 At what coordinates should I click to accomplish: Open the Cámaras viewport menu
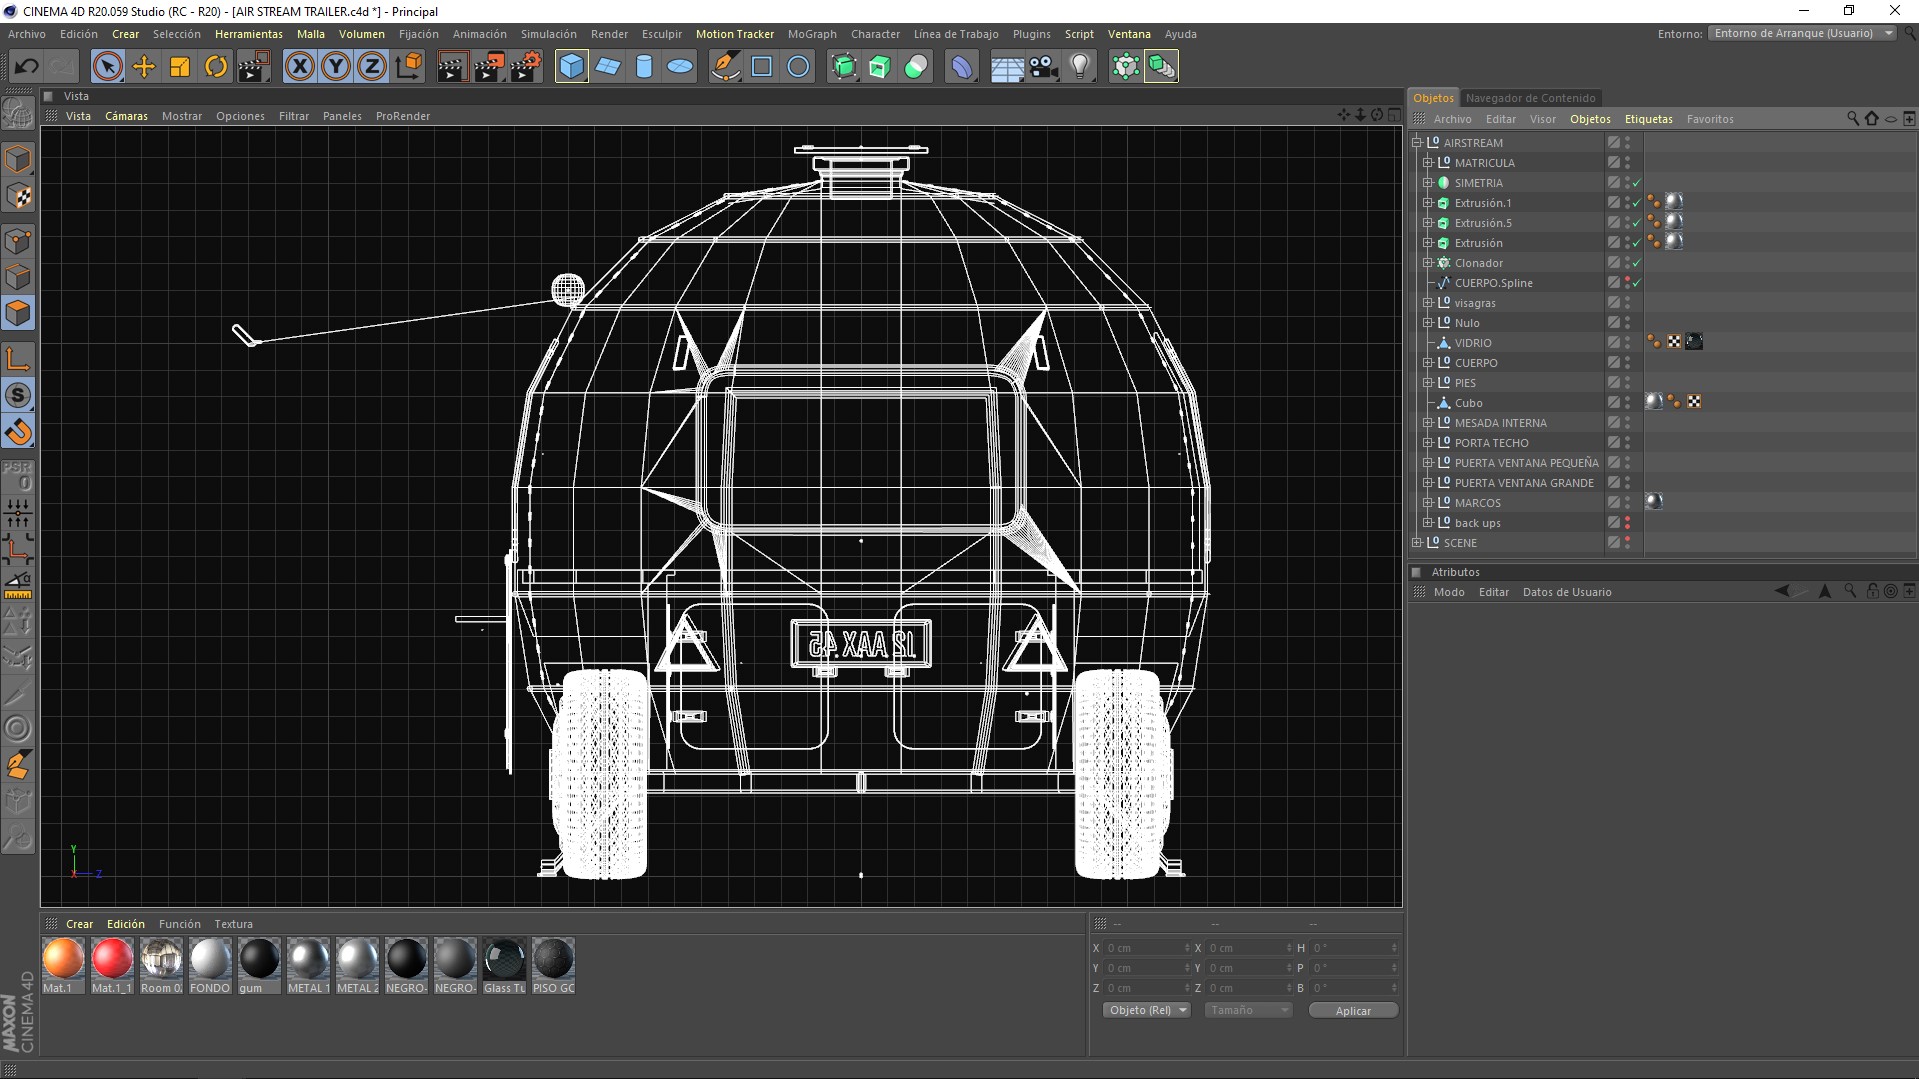point(126,116)
